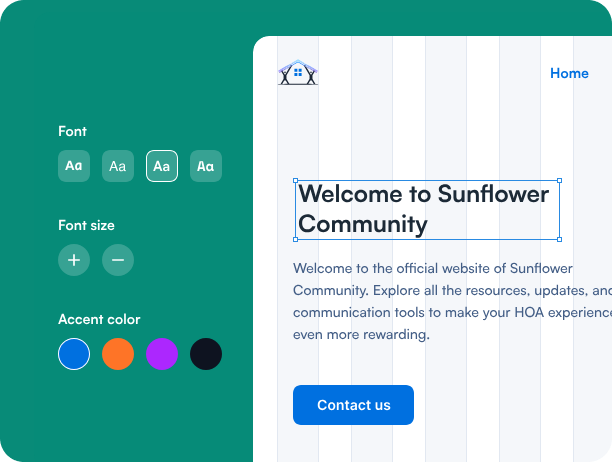This screenshot has width=612, height=462.
Task: Click top-right resize handle of heading box
Action: tap(559, 181)
